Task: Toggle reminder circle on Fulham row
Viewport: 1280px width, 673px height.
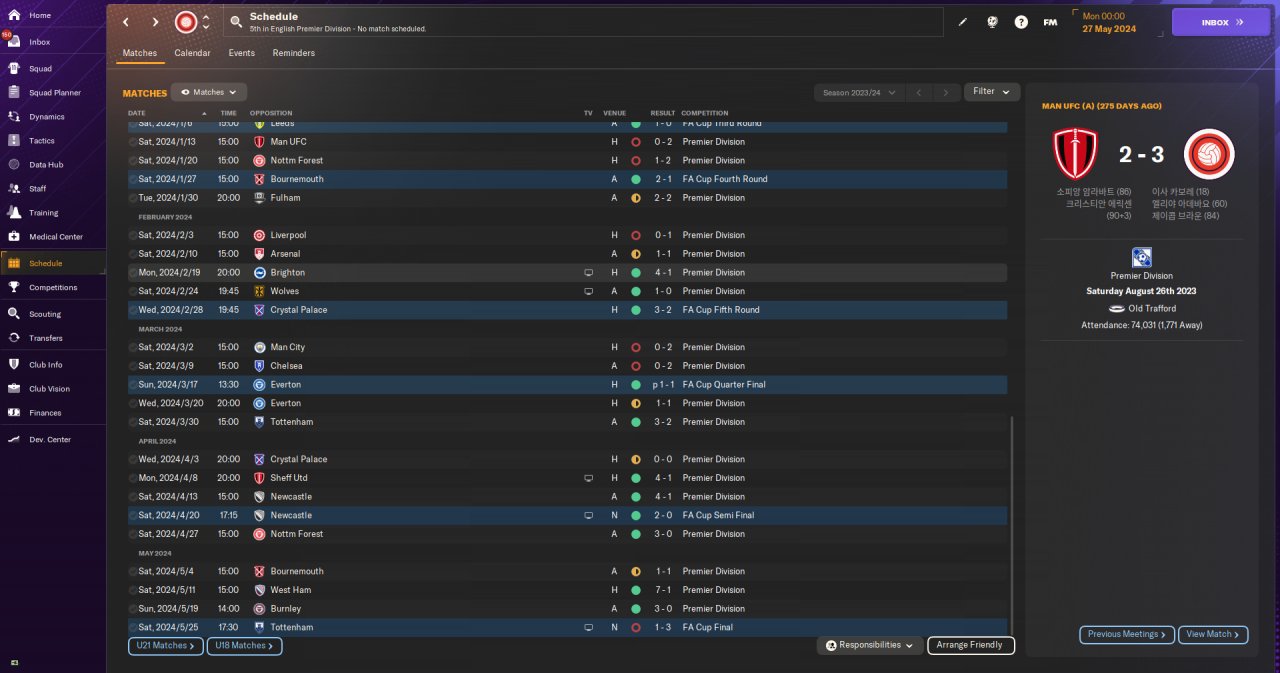Action: [134, 198]
